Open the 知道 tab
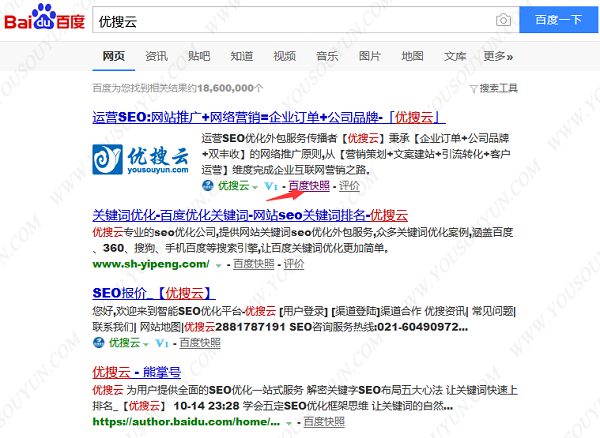Image resolution: width=600 pixels, height=438 pixels. pyautogui.click(x=242, y=56)
